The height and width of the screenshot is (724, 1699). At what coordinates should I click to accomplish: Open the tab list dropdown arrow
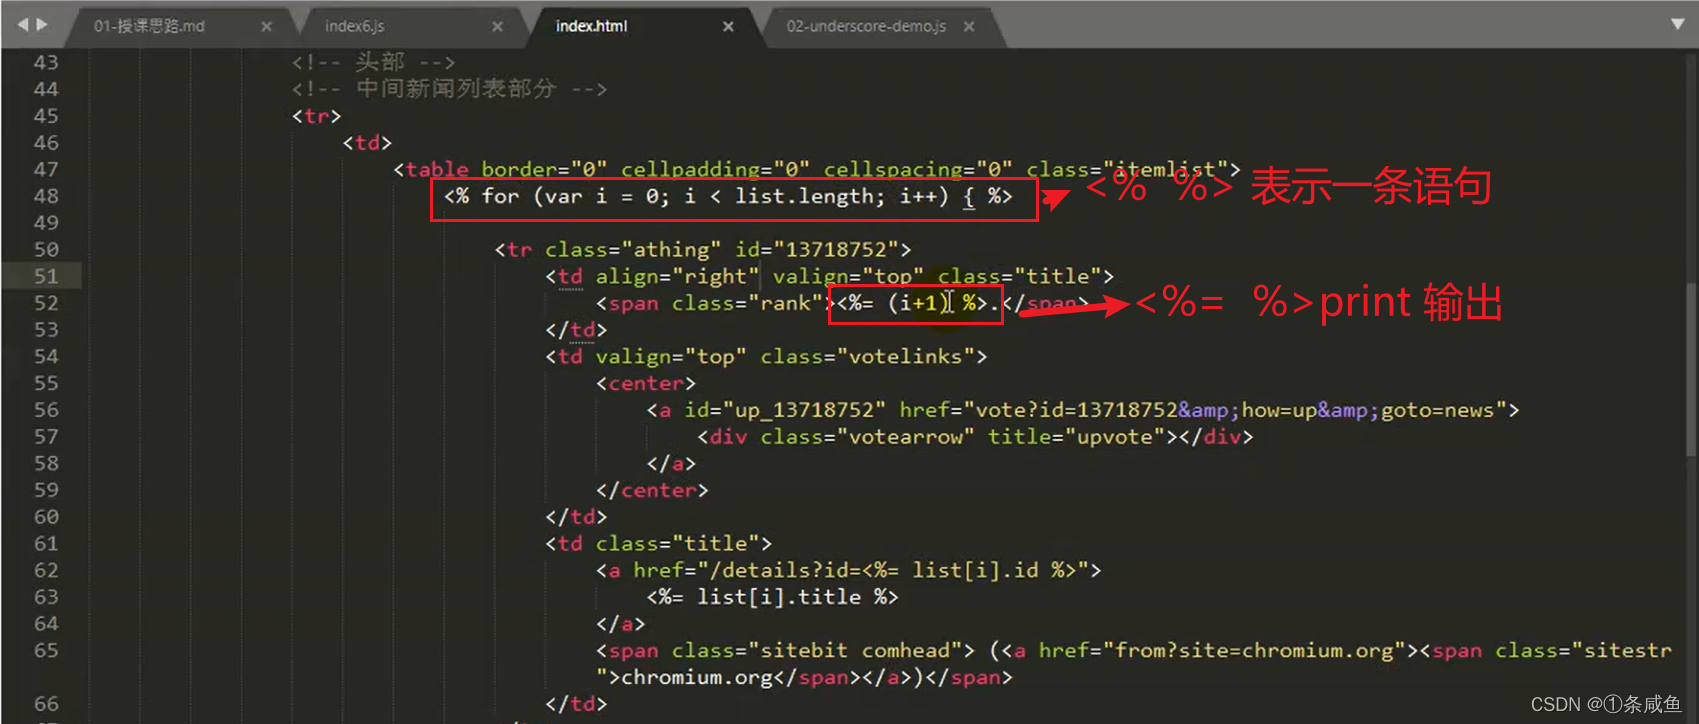[1678, 24]
